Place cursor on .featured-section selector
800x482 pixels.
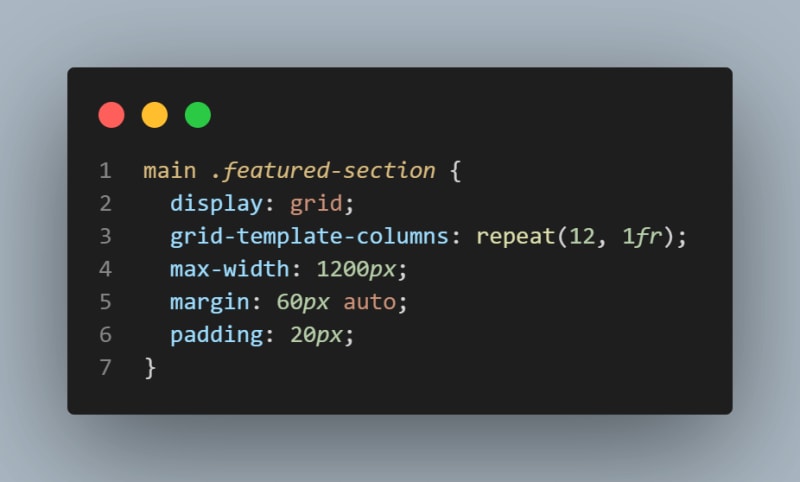point(323,171)
